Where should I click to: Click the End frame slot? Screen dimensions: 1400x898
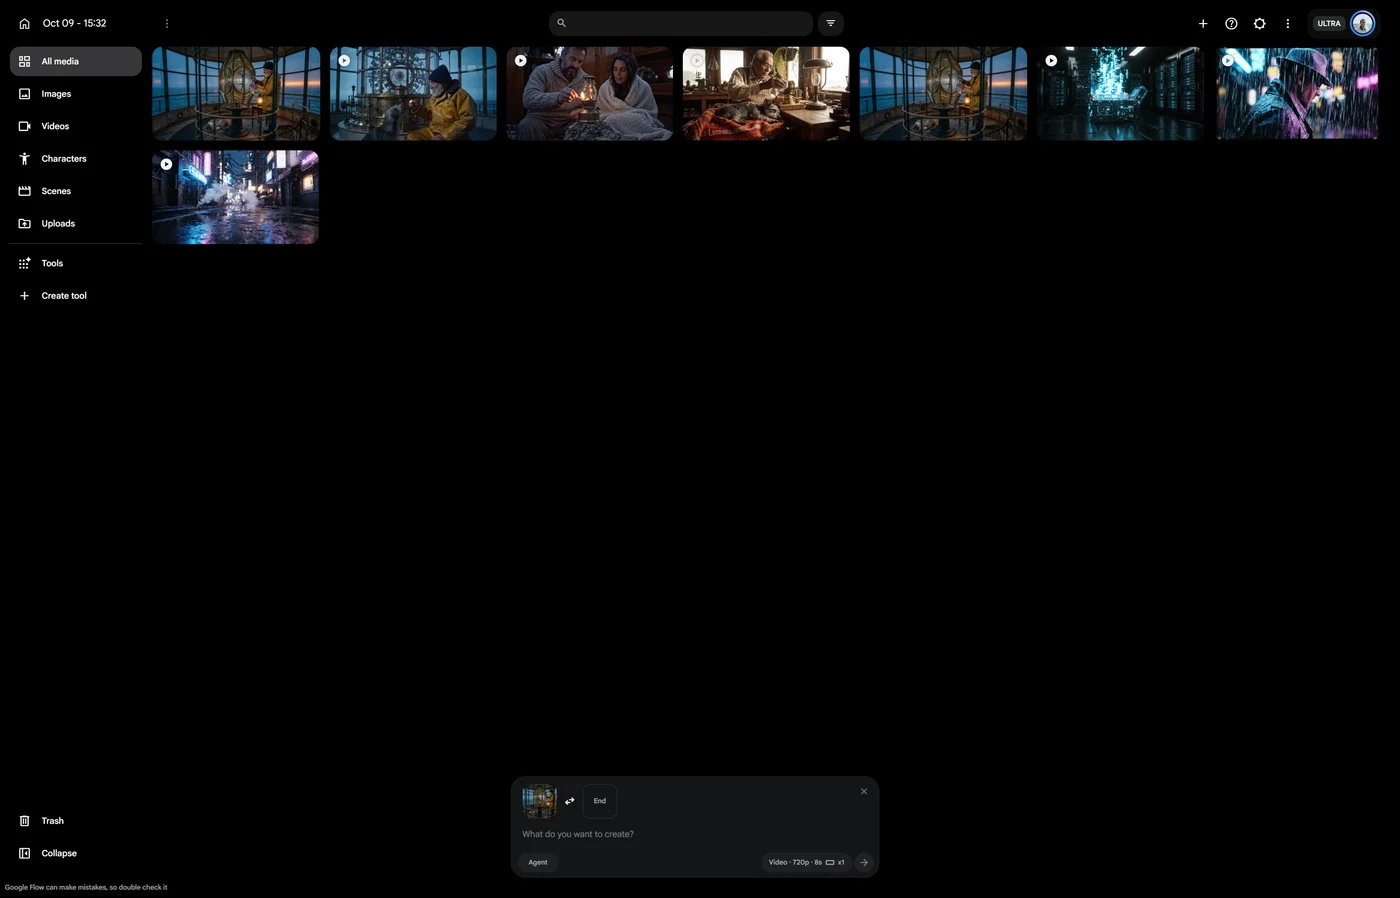[600, 801]
